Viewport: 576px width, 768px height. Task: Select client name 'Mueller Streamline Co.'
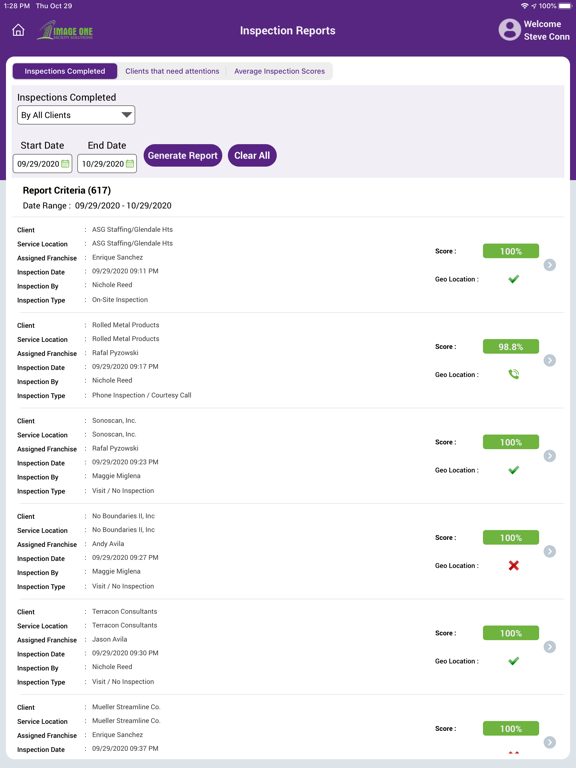coord(126,707)
